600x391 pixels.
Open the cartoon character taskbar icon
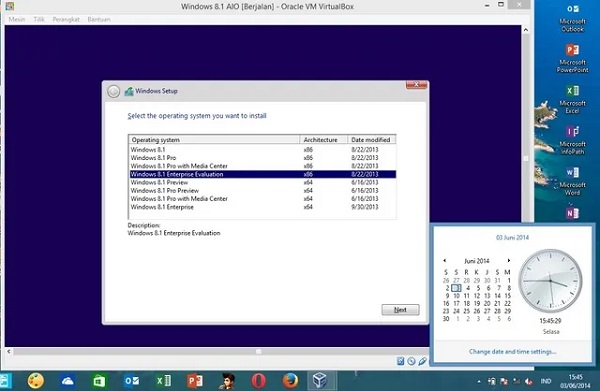[227, 381]
